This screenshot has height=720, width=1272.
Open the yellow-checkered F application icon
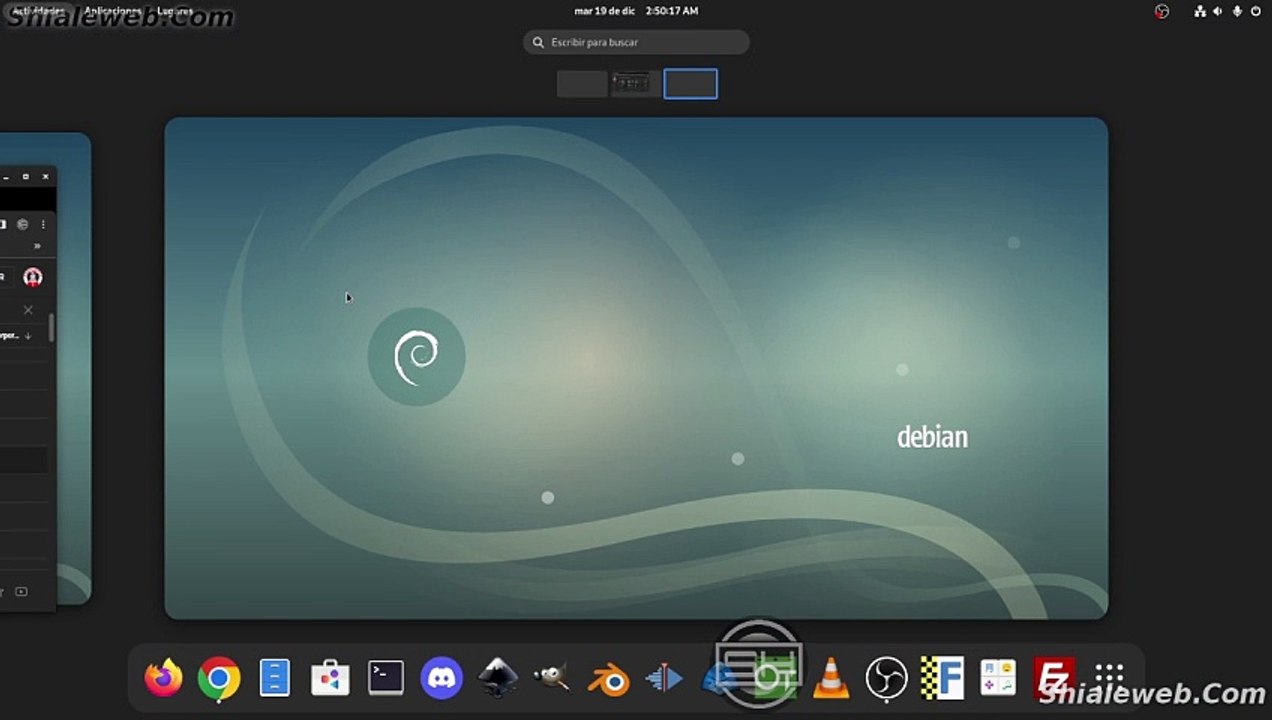pos(941,678)
